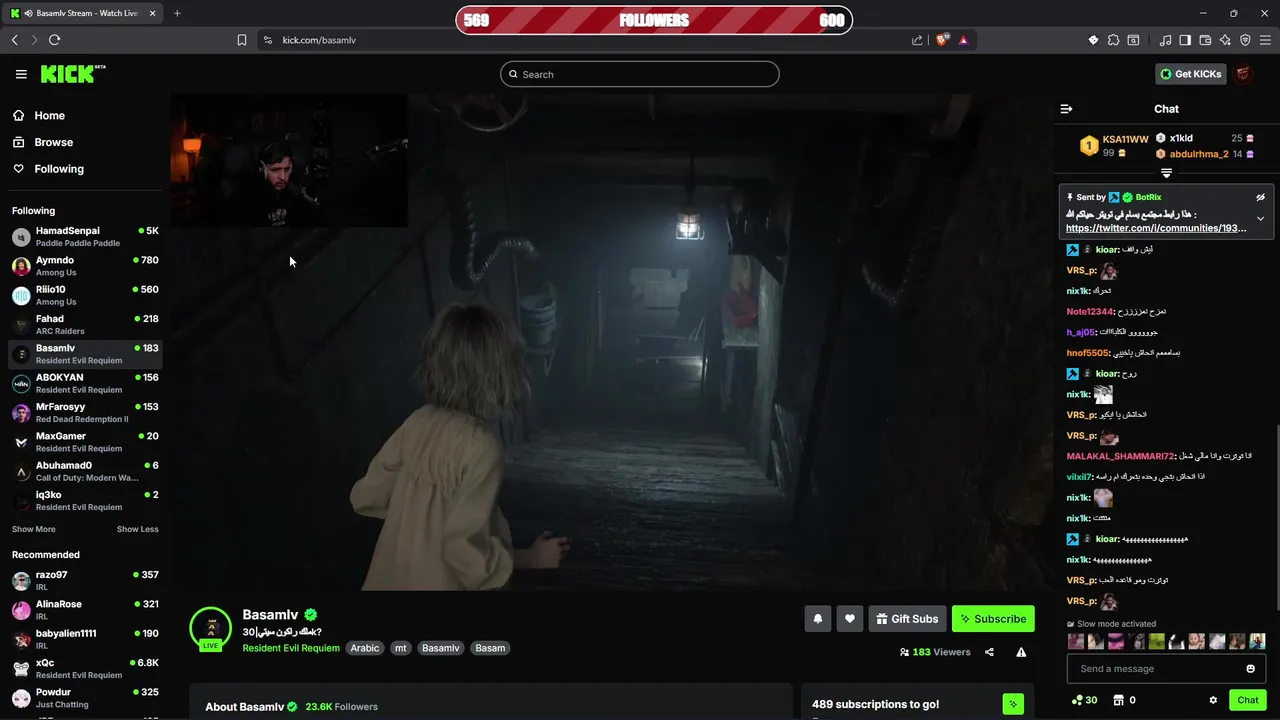Share the stream via share icon
The width and height of the screenshot is (1280, 720).
click(x=989, y=652)
